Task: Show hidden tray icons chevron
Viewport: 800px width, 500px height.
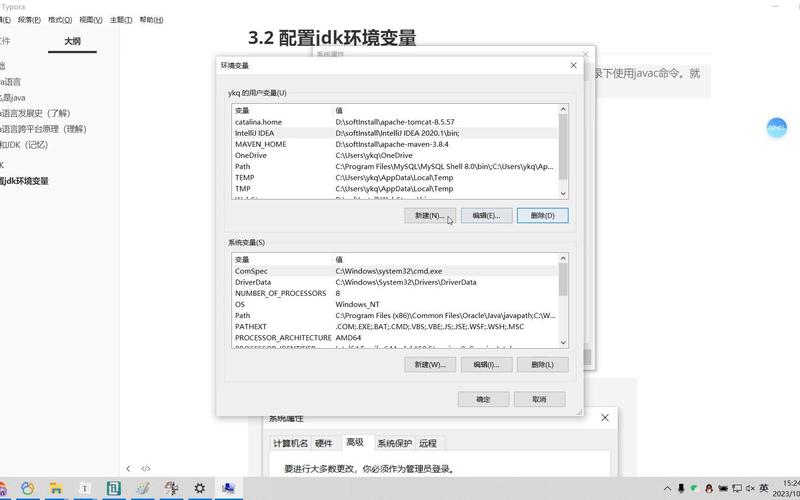Action: coord(667,488)
